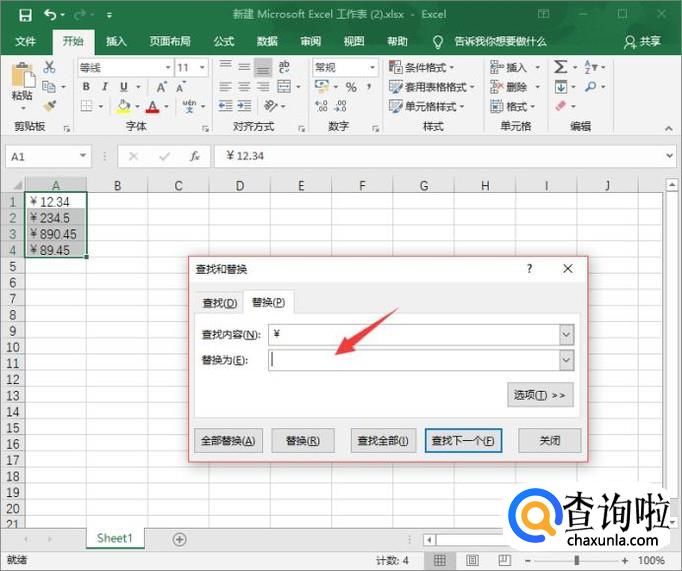Click the Replace with input field
Image resolution: width=682 pixels, height=571 pixels.
coord(414,360)
